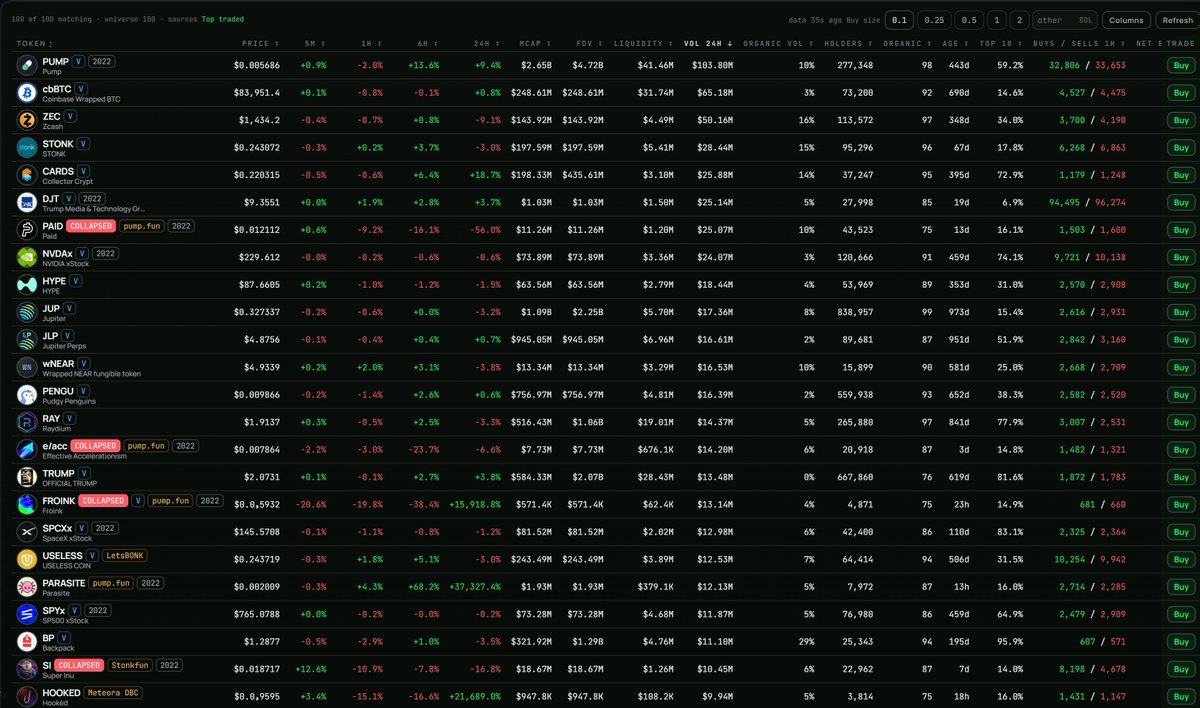The image size is (1200, 708).
Task: Select the BP Backpack logo icon
Action: pyautogui.click(x=27, y=642)
